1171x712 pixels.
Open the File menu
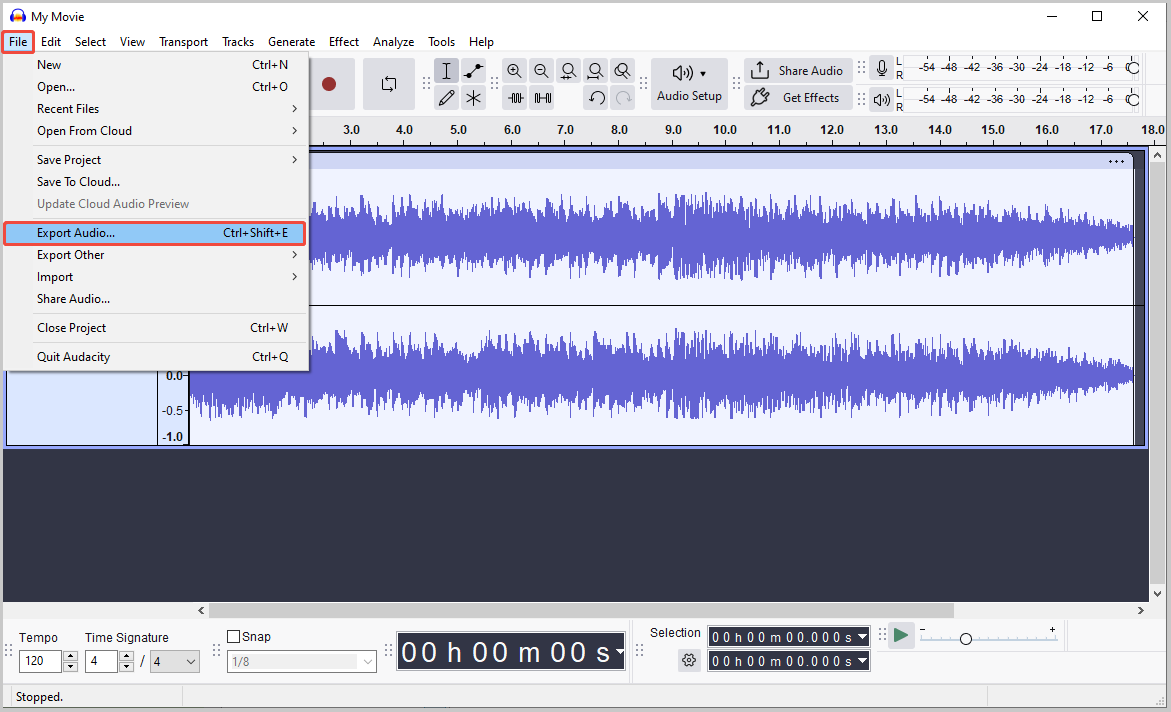point(18,42)
